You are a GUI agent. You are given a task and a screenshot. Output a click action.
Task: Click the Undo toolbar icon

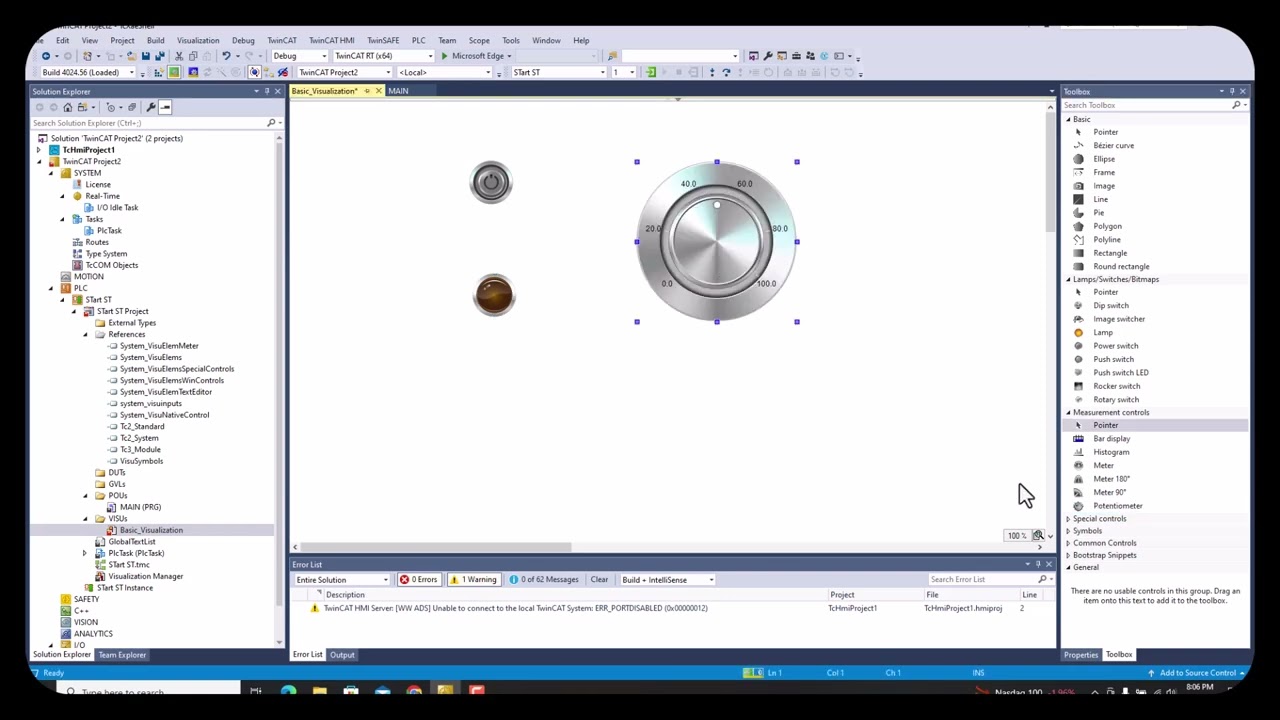pos(226,56)
